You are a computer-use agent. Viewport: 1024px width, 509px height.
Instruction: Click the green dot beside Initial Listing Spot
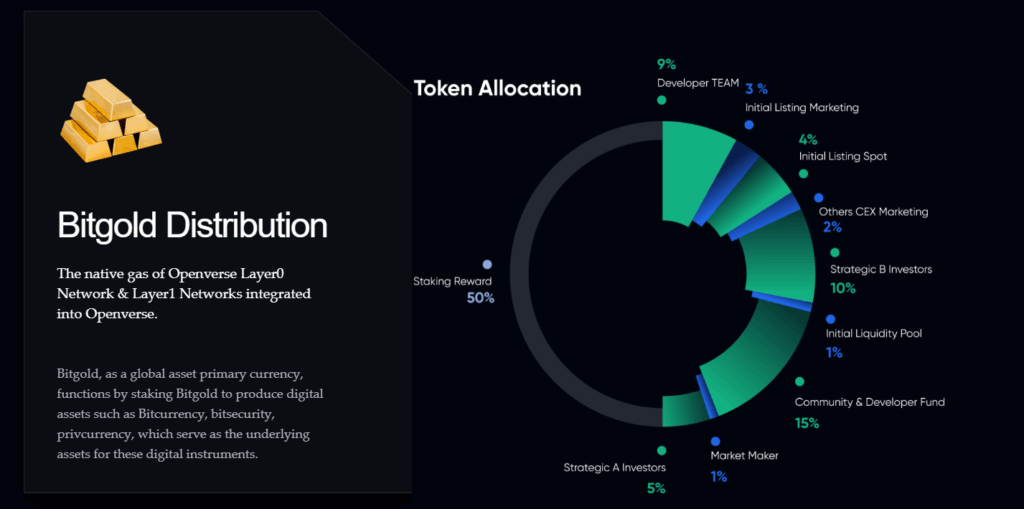point(802,174)
